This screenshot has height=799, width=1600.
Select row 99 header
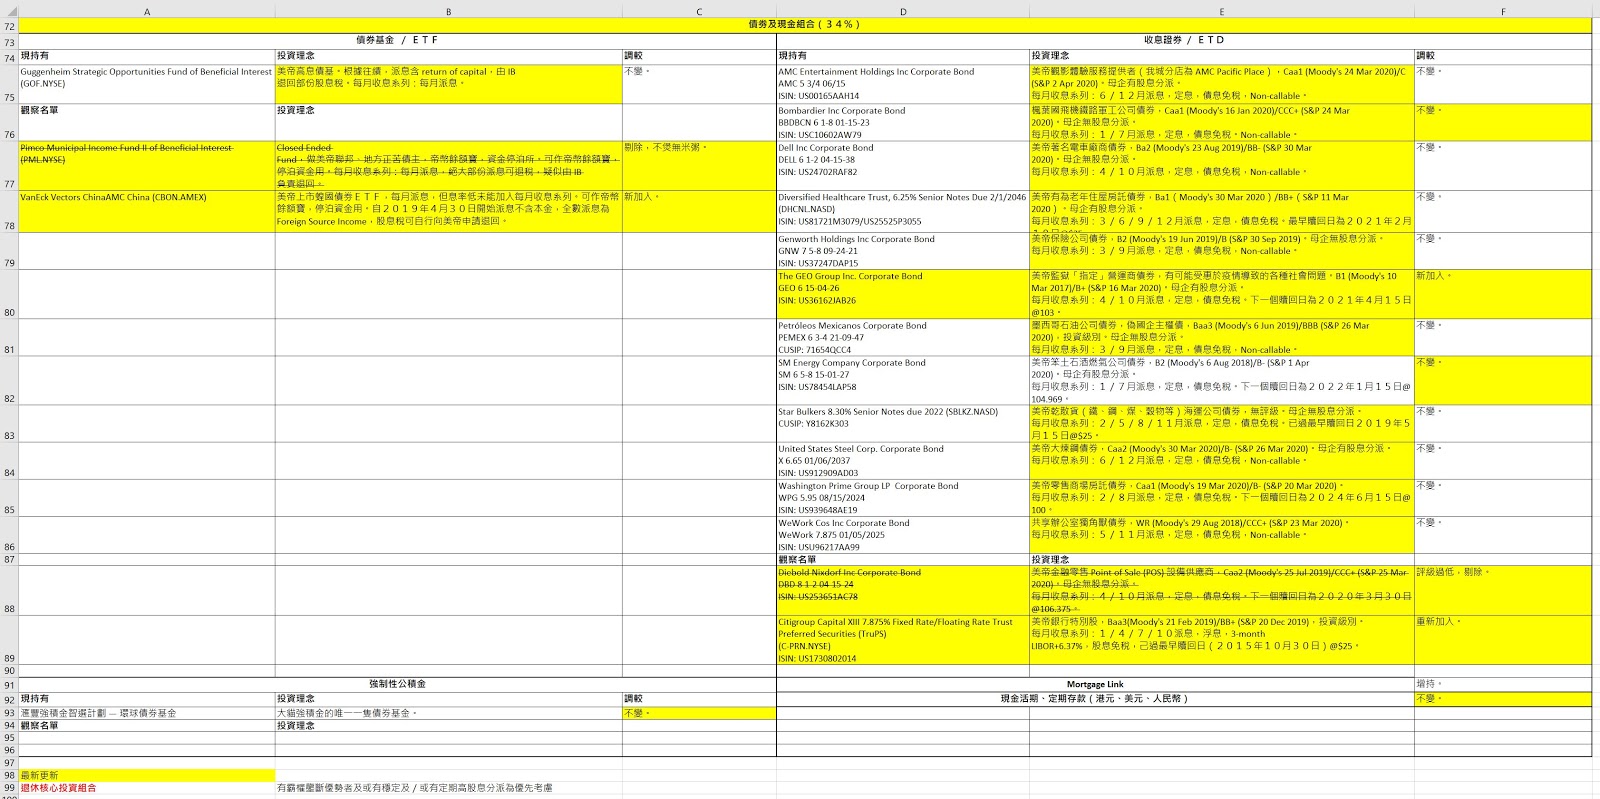point(9,788)
